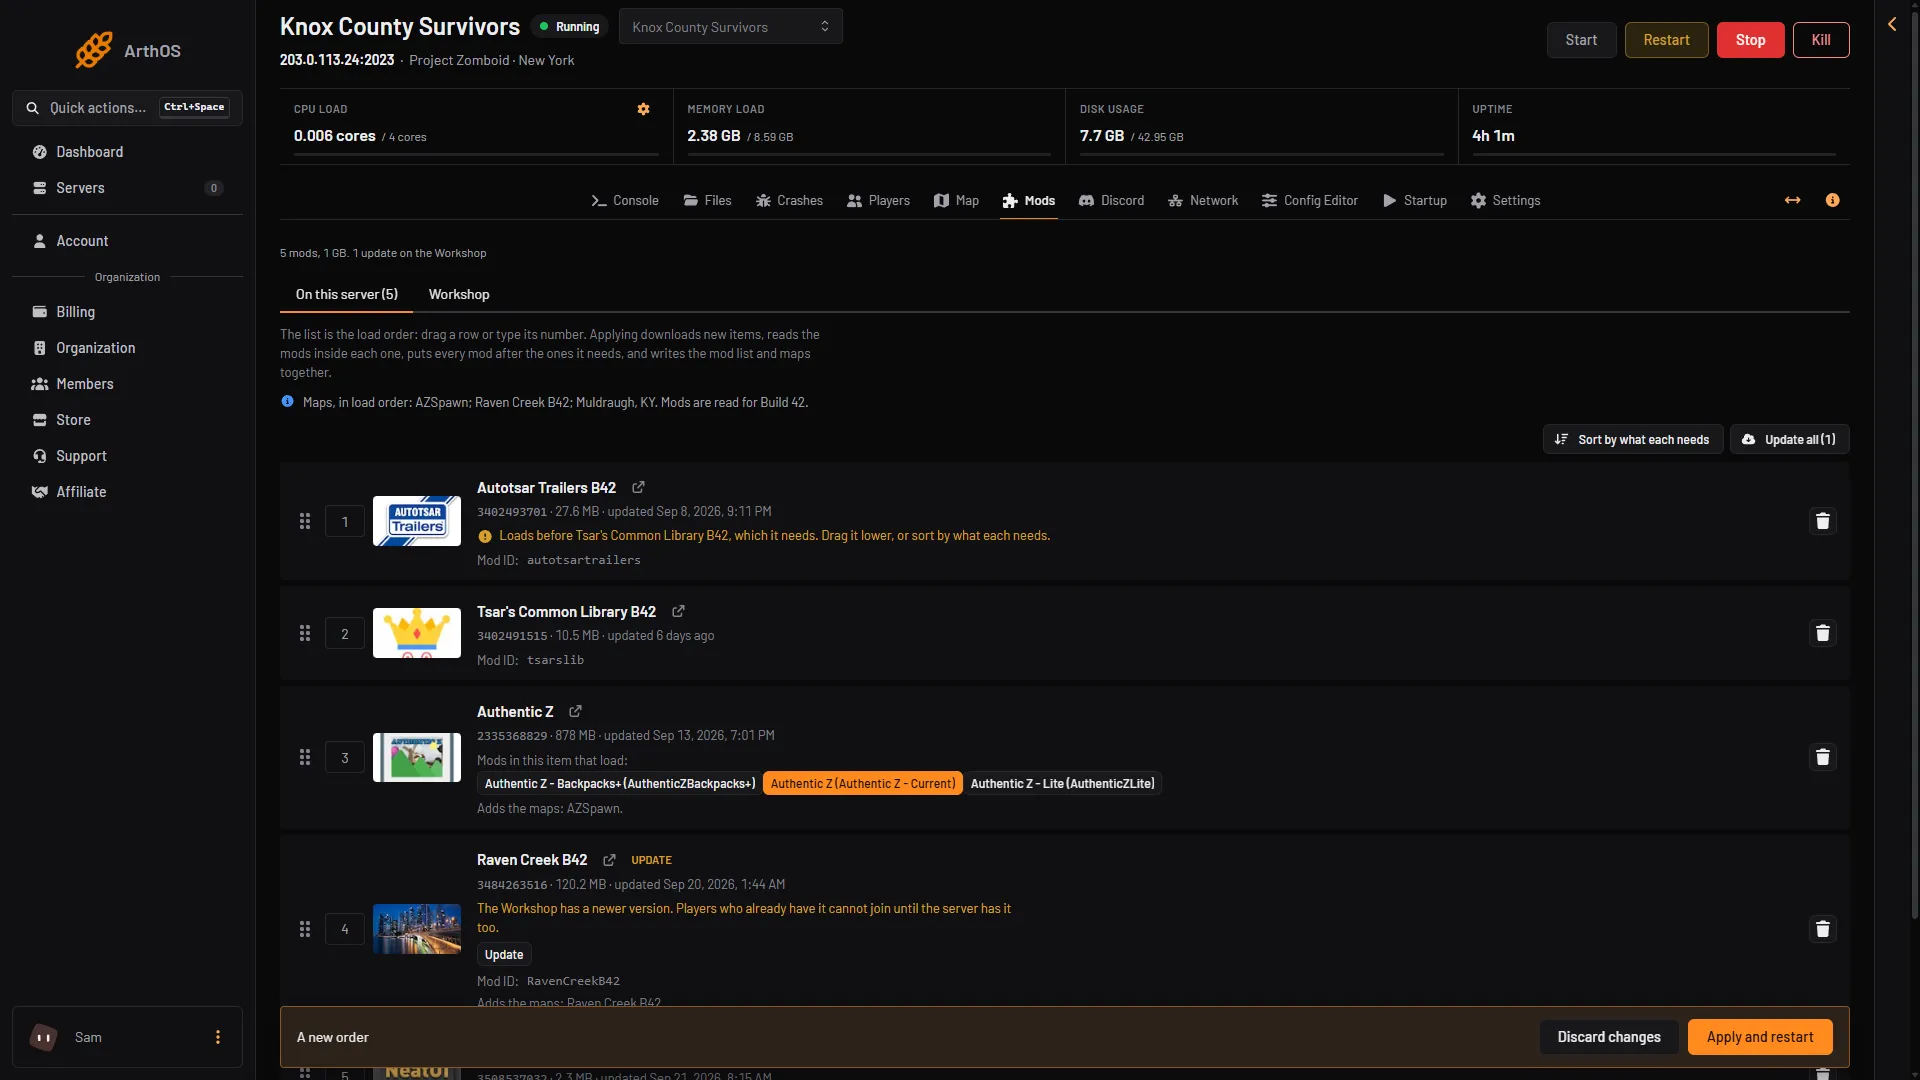Open CPU load settings gear icon
The image size is (1920, 1080).
click(x=643, y=109)
